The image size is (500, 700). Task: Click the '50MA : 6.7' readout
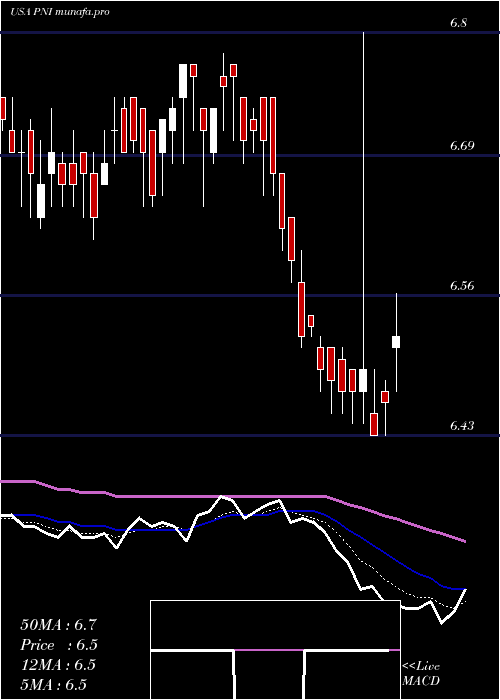coord(58,624)
